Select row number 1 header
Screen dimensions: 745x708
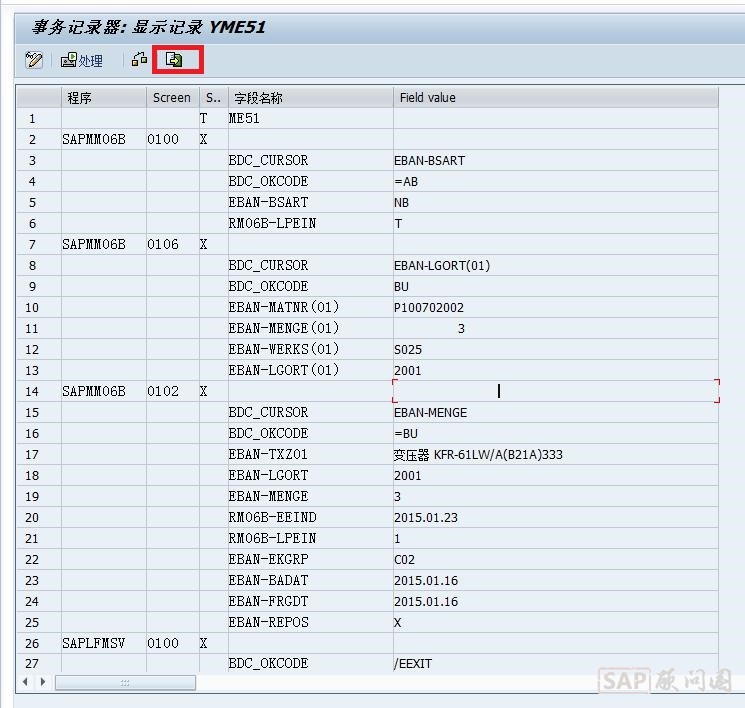click(x=33, y=119)
